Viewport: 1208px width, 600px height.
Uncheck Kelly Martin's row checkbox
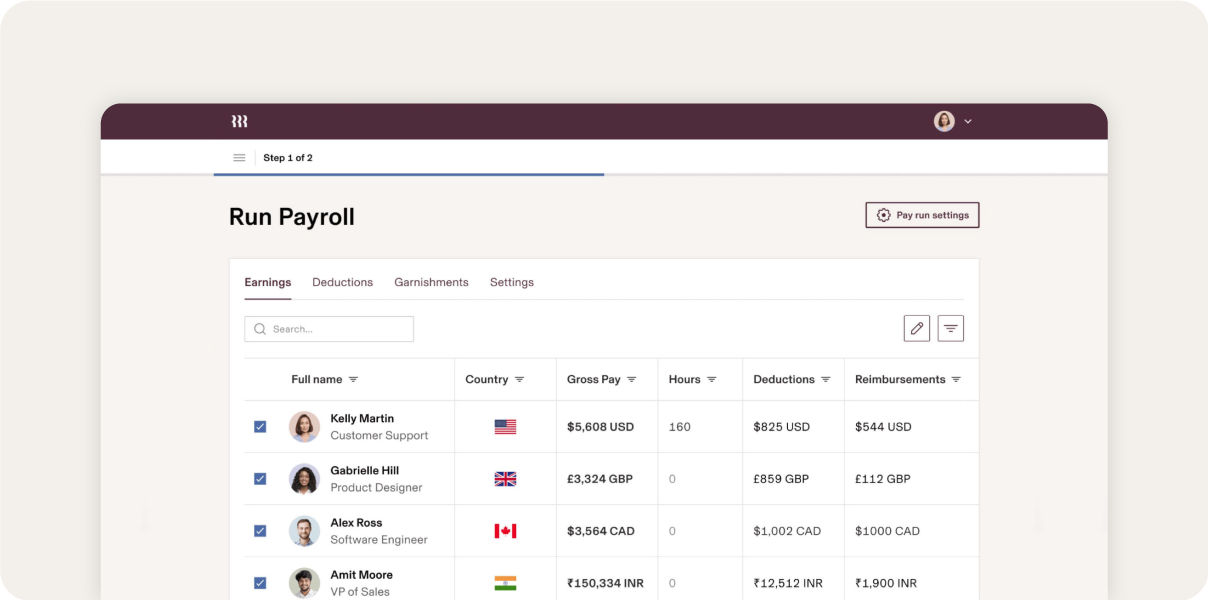[260, 425]
